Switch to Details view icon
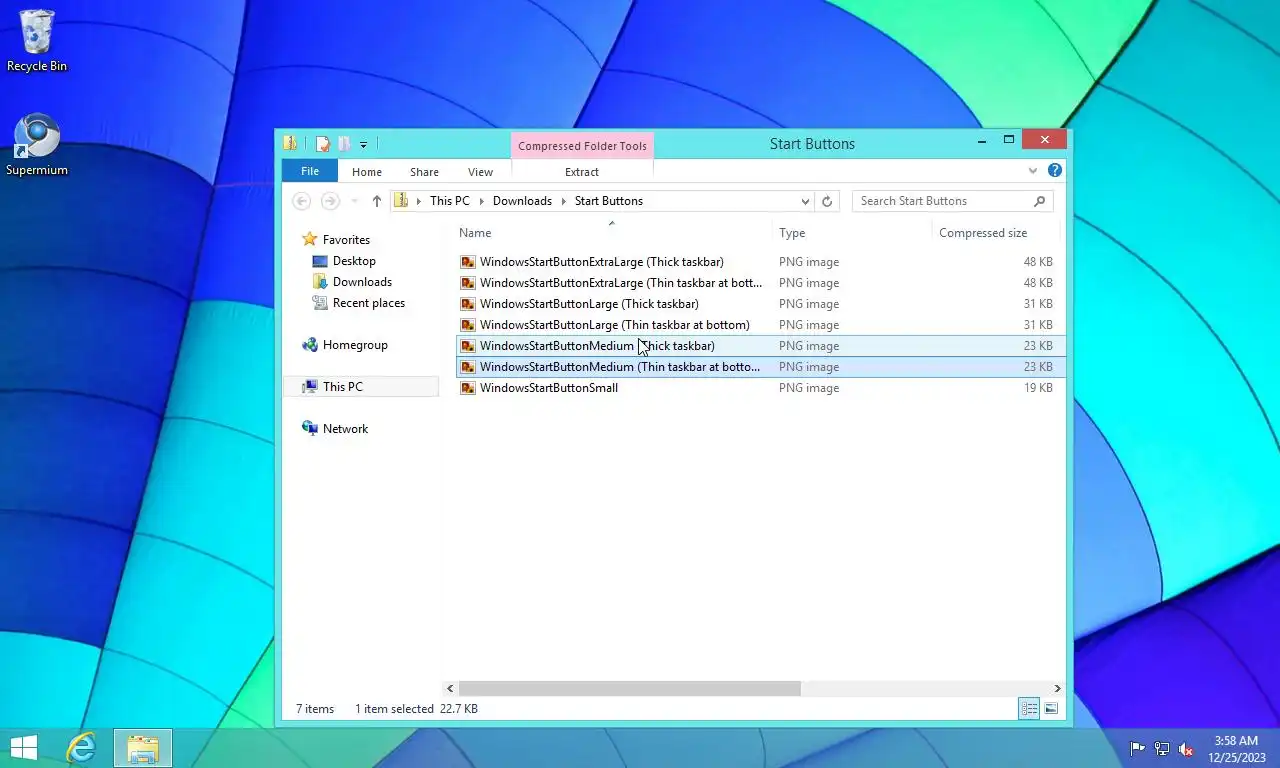 click(1029, 709)
